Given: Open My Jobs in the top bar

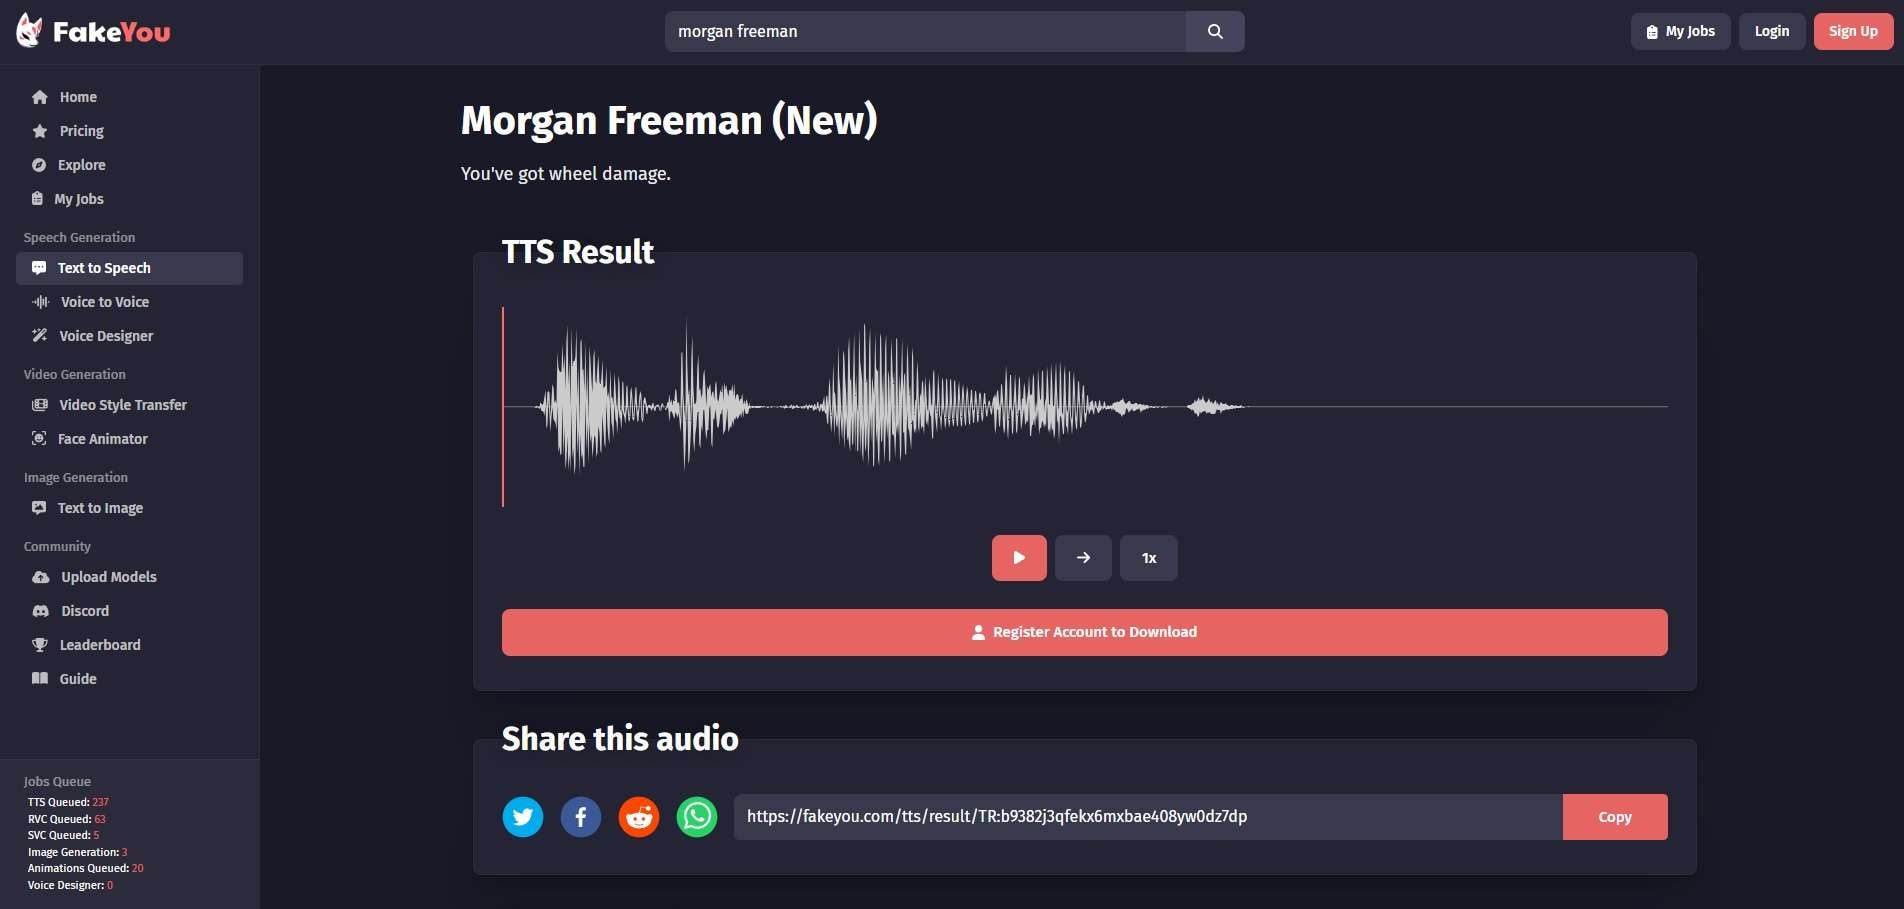Looking at the screenshot, I should click(x=1680, y=31).
